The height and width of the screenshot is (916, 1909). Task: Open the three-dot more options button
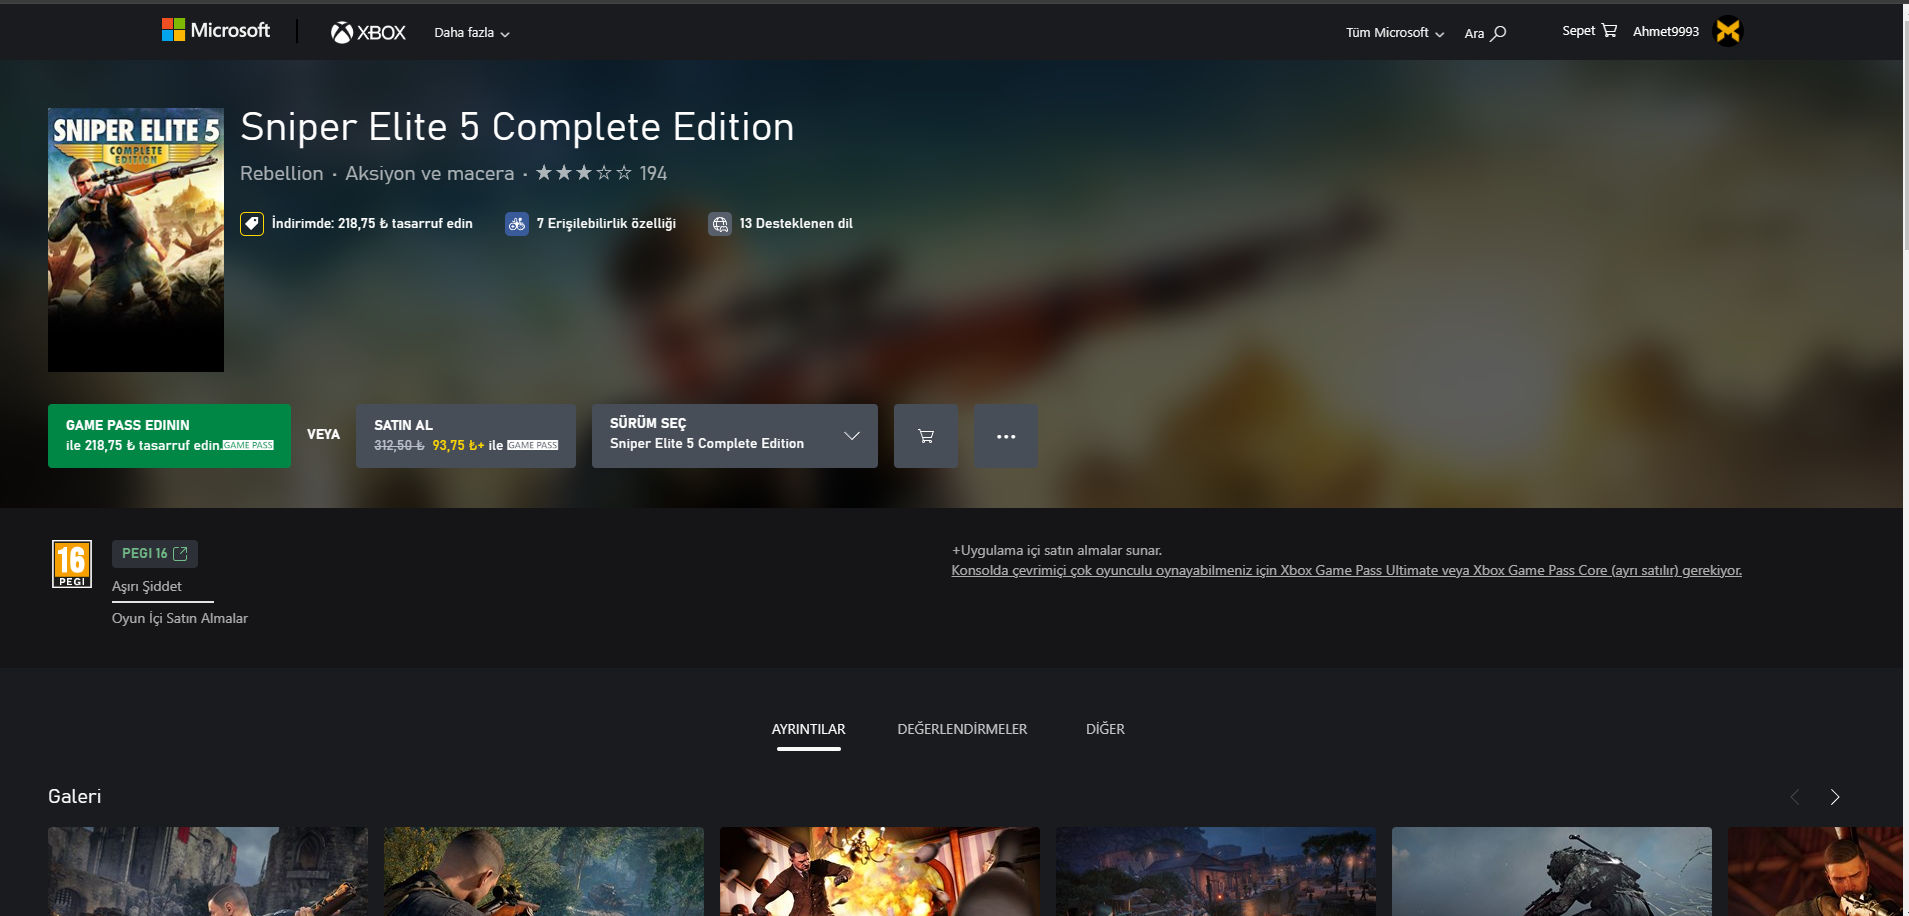1006,436
